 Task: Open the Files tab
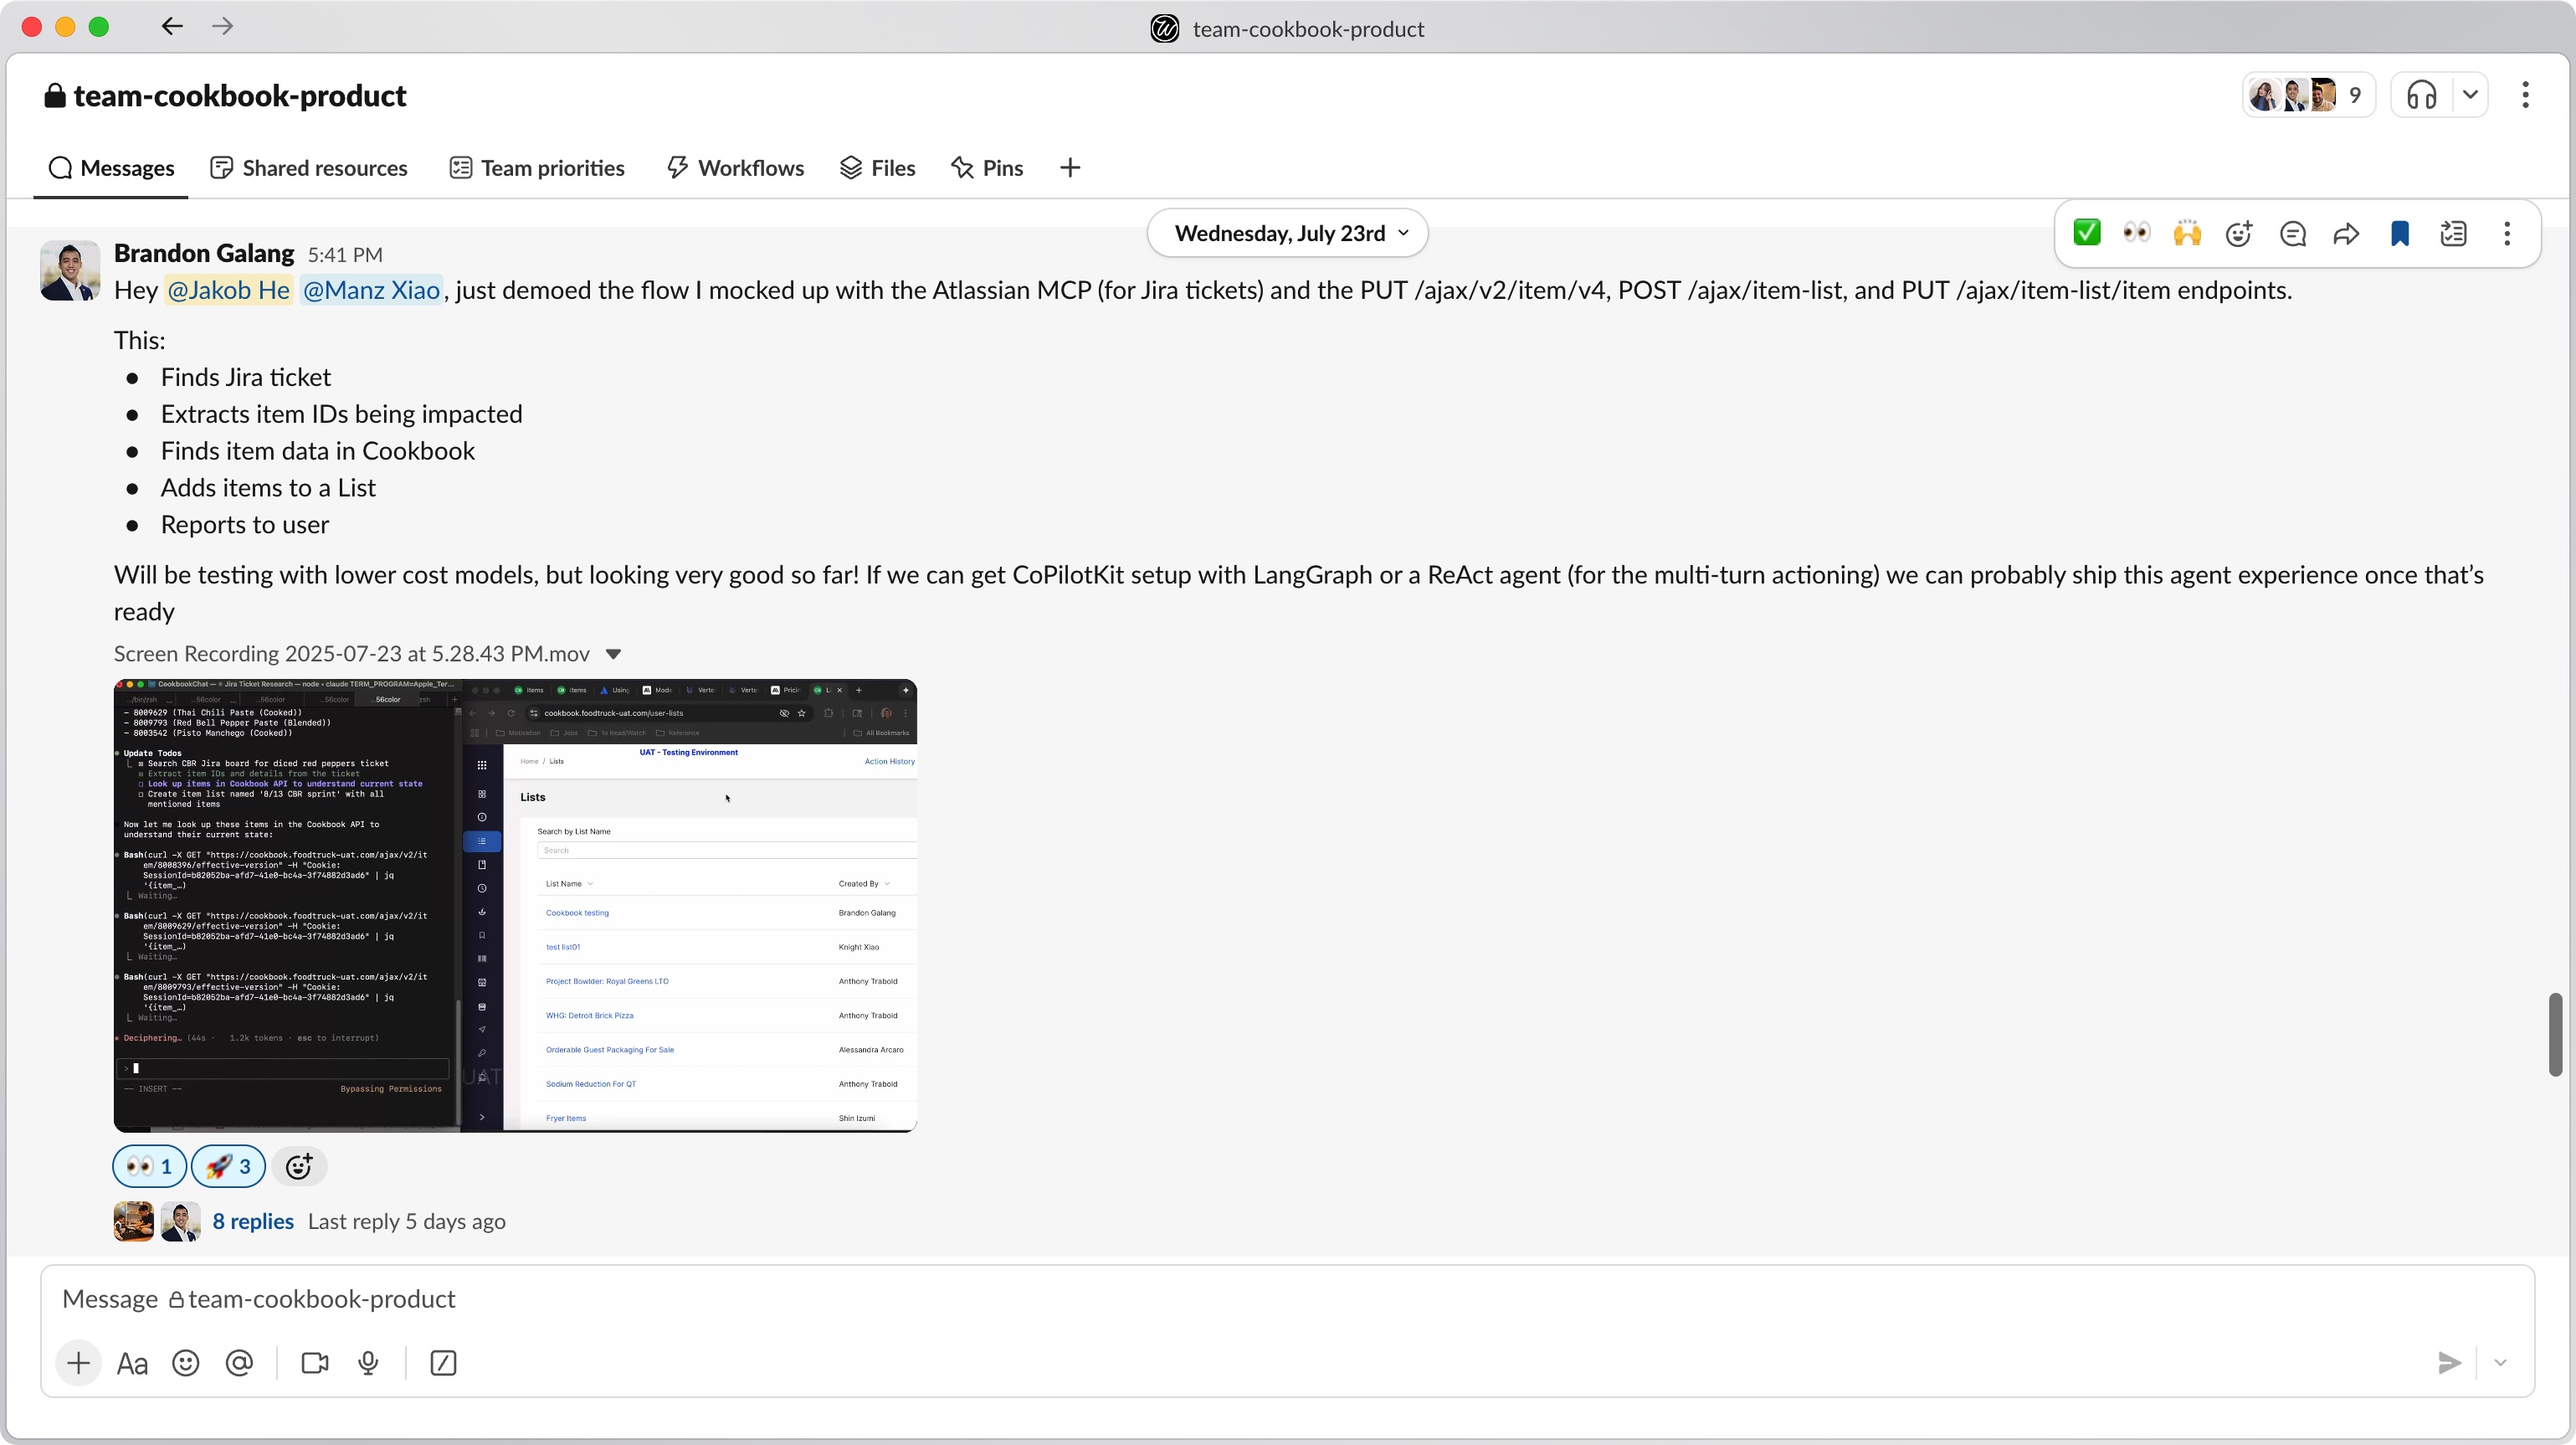(877, 168)
